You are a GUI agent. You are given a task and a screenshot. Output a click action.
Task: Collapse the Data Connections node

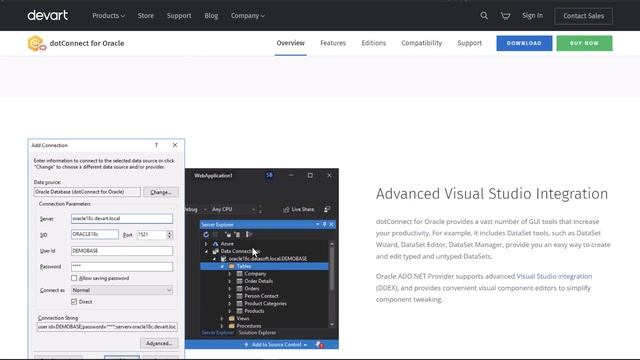tap(206, 251)
